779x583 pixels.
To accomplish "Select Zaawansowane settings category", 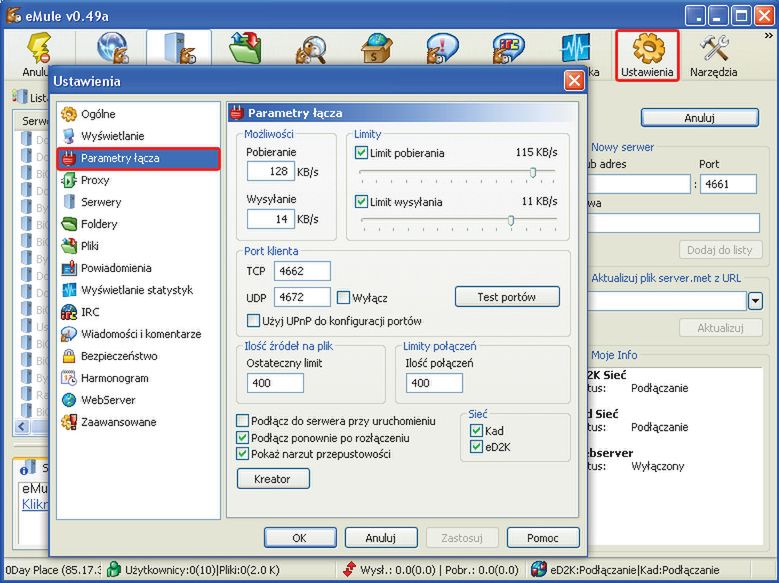I will [x=138, y=422].
